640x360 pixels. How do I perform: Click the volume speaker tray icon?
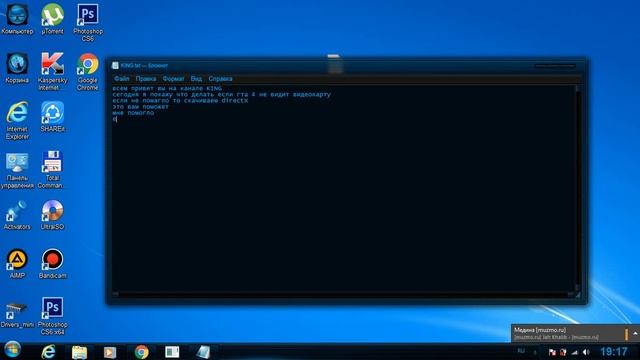click(x=586, y=352)
